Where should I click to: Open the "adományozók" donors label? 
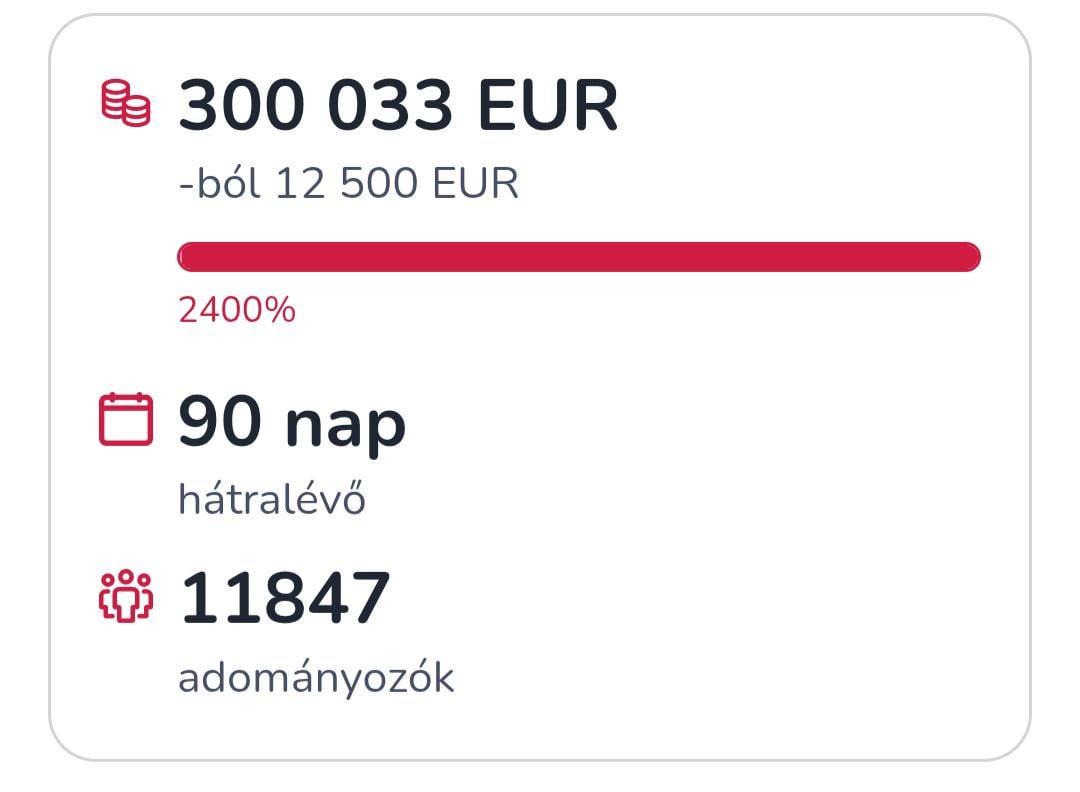(x=316, y=677)
